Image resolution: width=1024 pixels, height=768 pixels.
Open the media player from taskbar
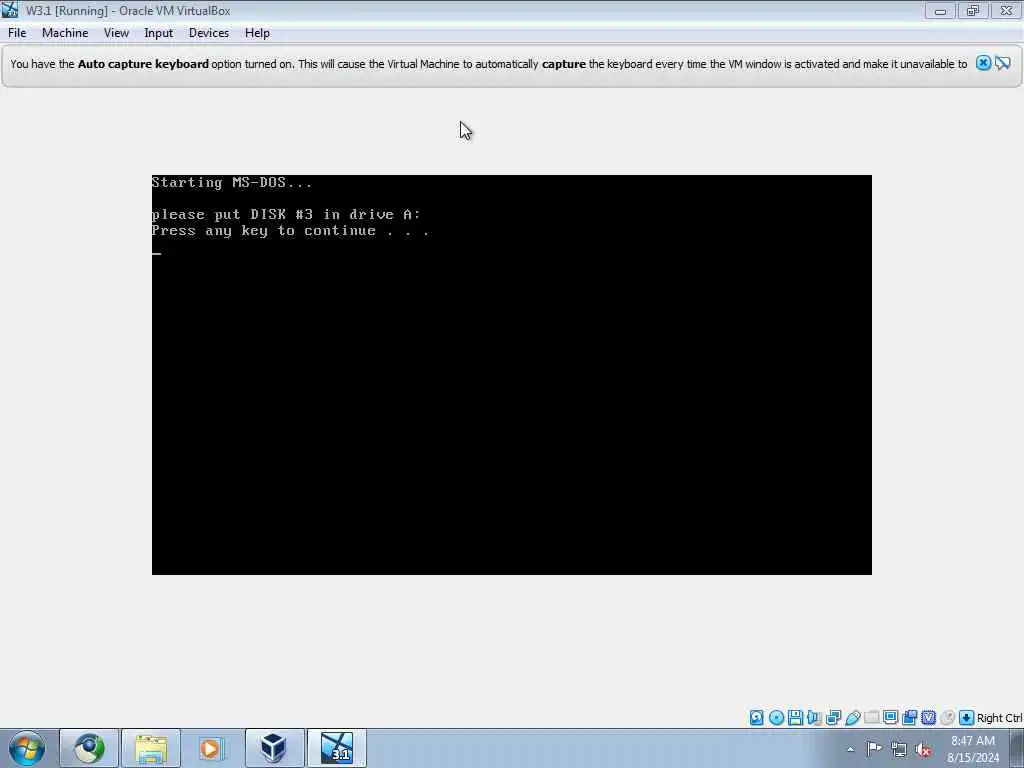(x=211, y=748)
